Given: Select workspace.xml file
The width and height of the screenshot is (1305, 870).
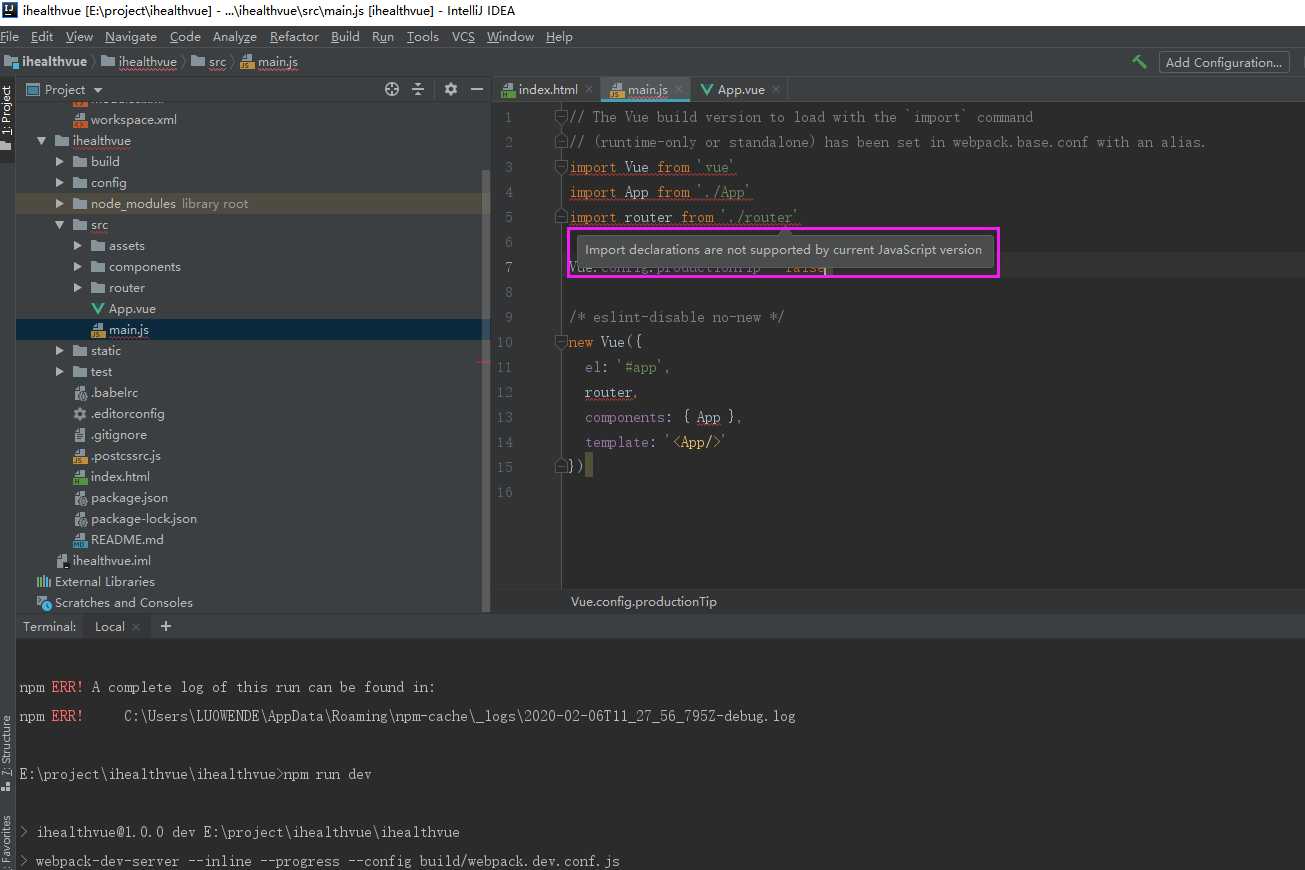Looking at the screenshot, I should (133, 120).
